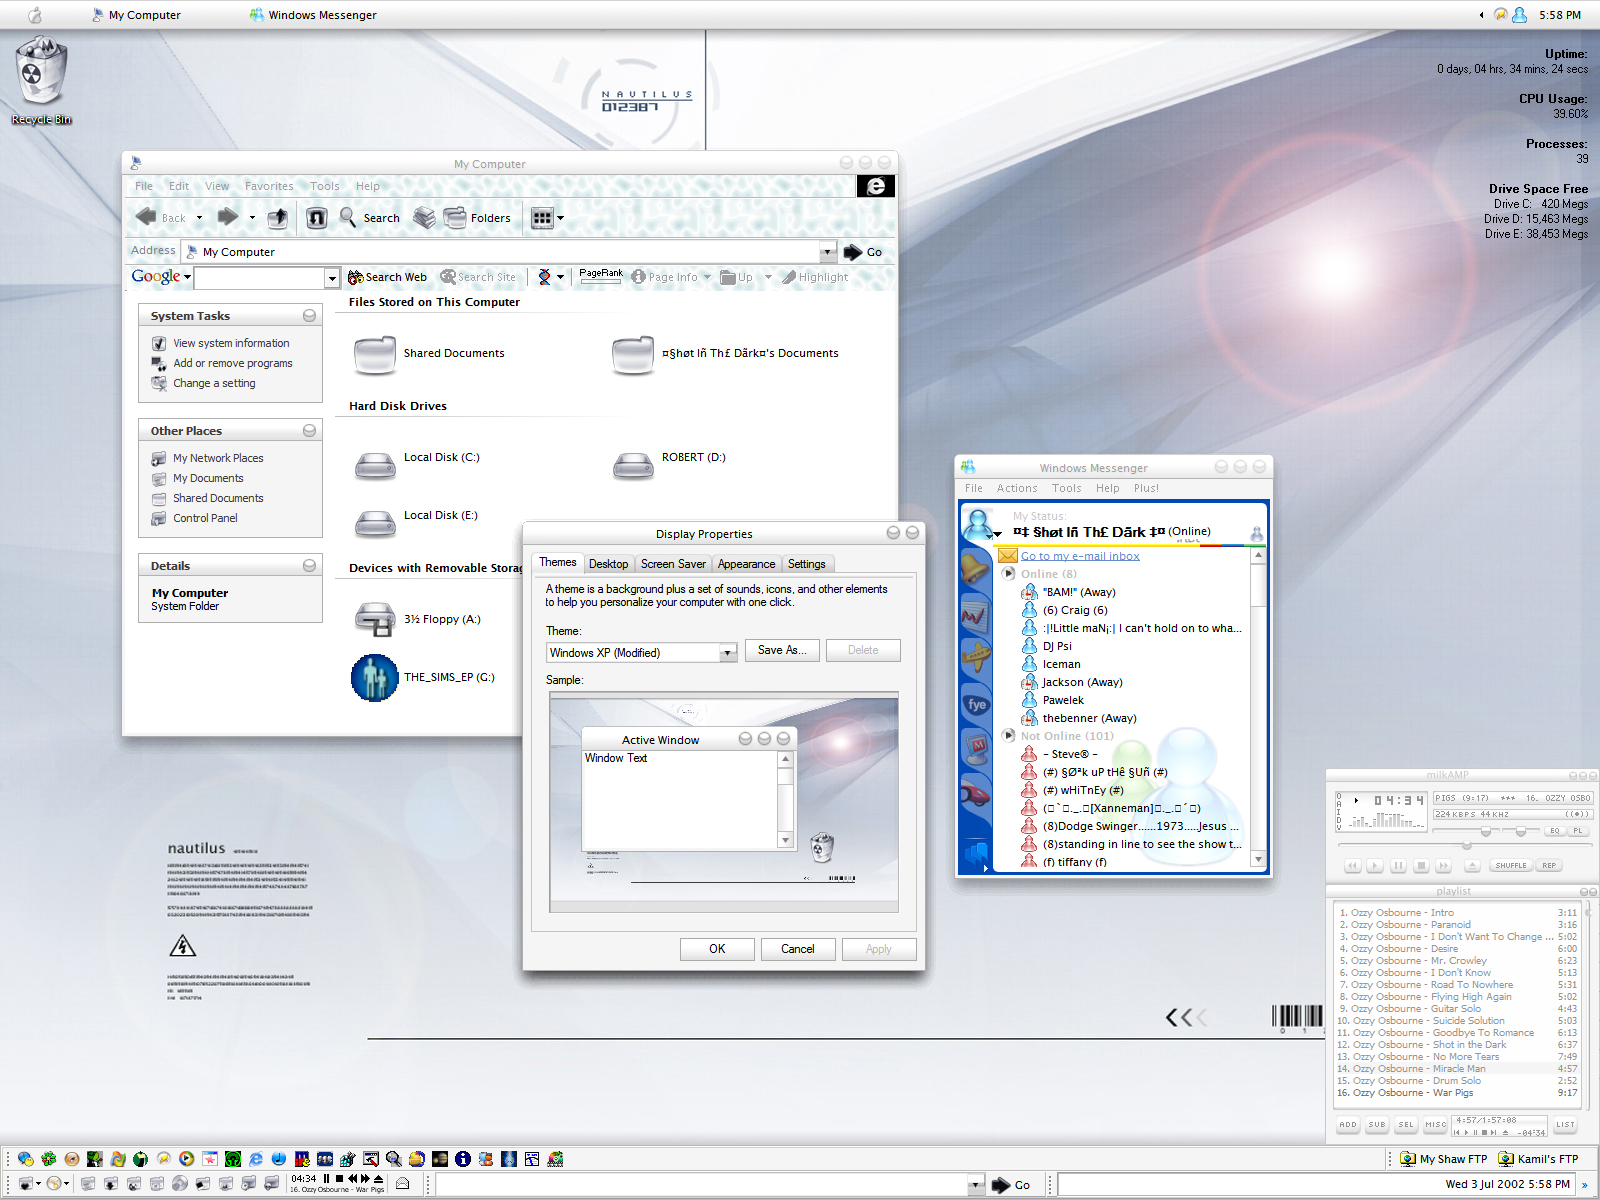Collapse the Other Places panel
This screenshot has width=1600, height=1200.
(x=310, y=431)
